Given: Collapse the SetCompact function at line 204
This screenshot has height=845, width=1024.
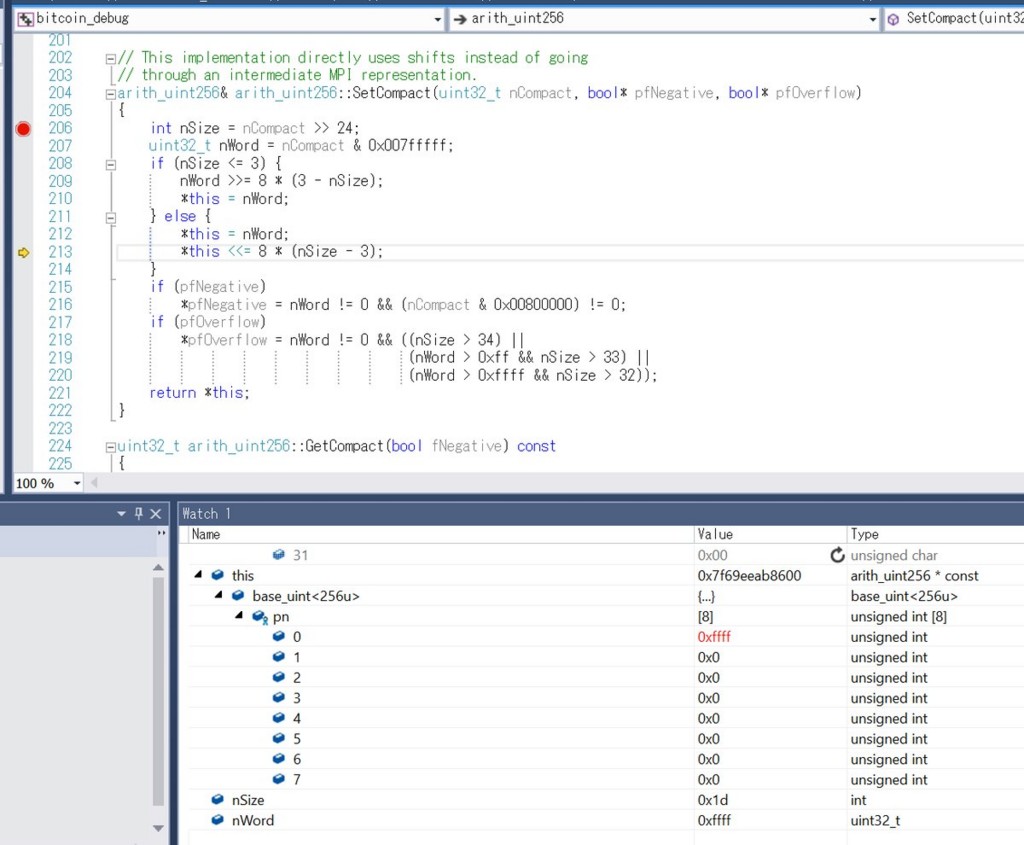Looking at the screenshot, I should click(x=110, y=94).
